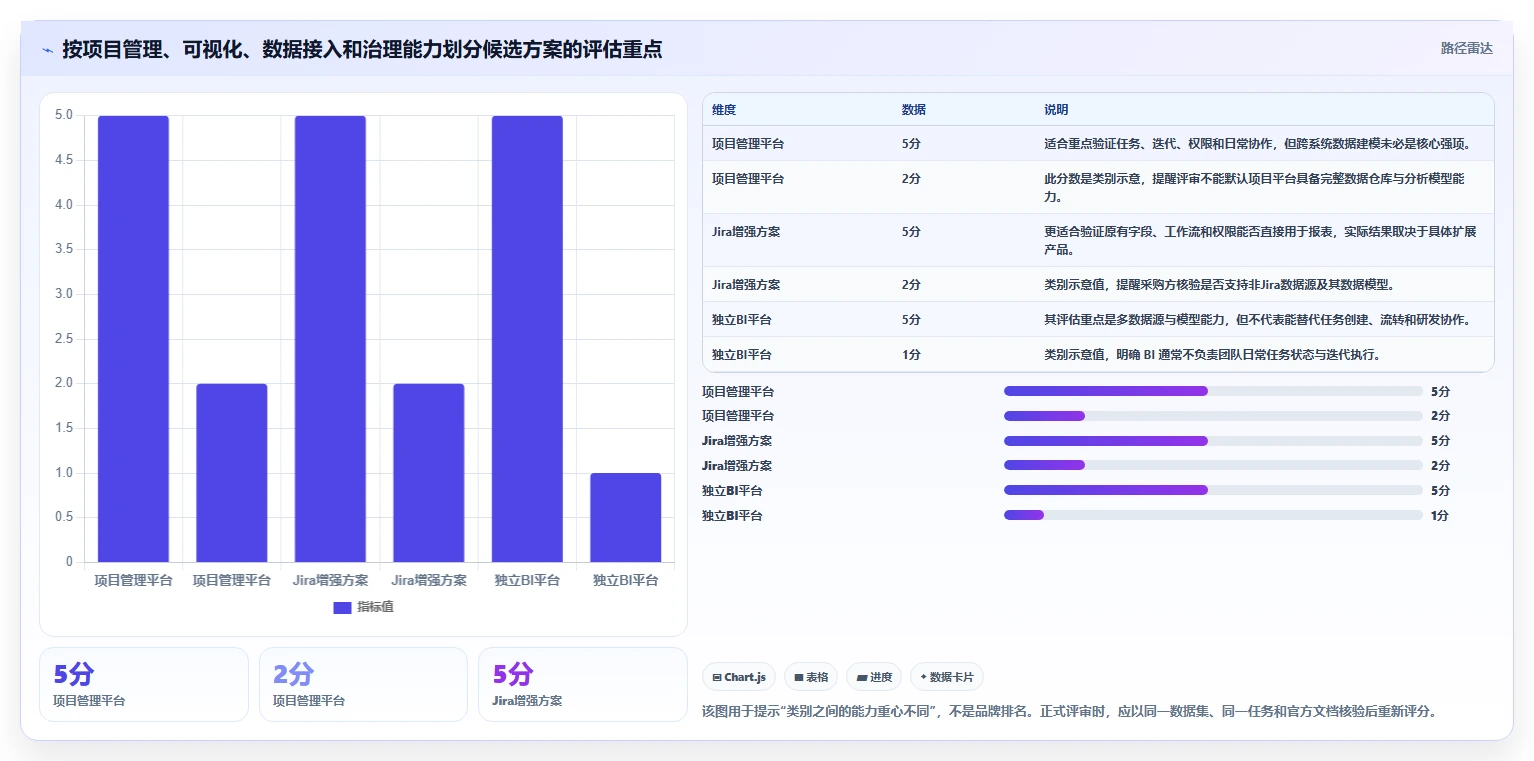This screenshot has height=761, width=1534.
Task: Click the 项目管理平台 chart bar reaching 5.0
Action: (133, 339)
